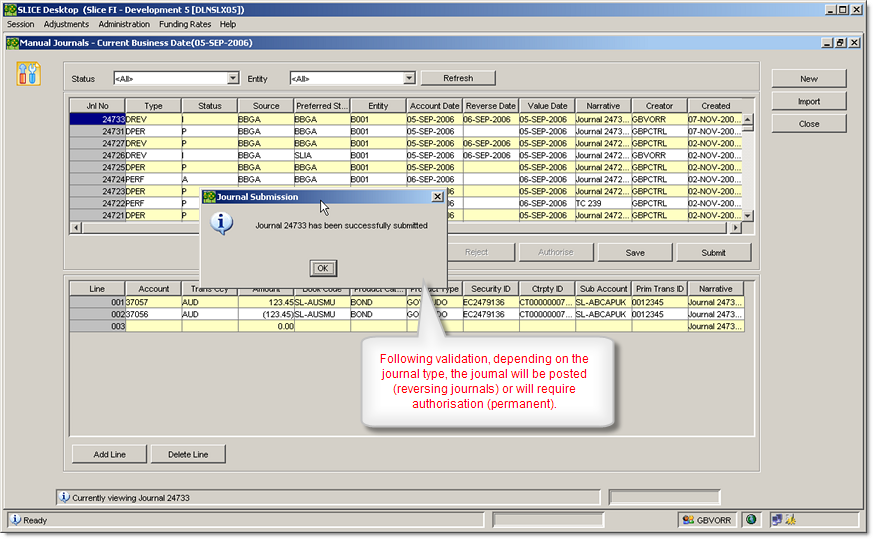Viewport: 873px width, 539px height.
Task: Click the green globe status bar icon
Action: coord(751,520)
